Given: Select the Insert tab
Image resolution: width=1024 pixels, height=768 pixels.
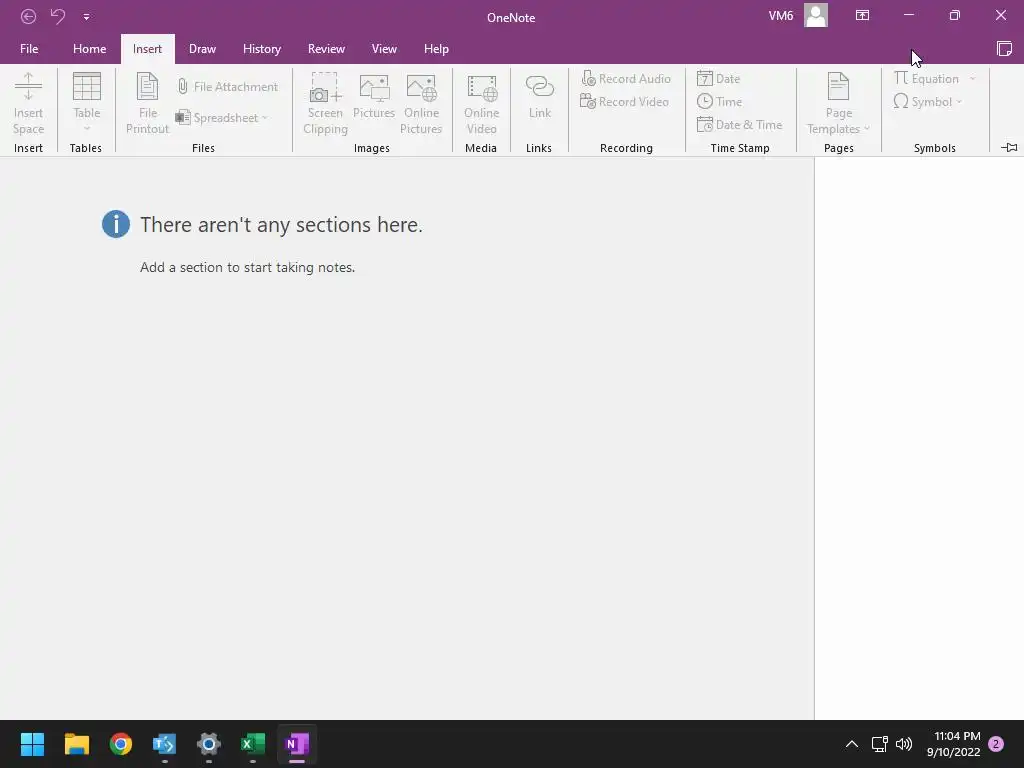Looking at the screenshot, I should pos(148,49).
